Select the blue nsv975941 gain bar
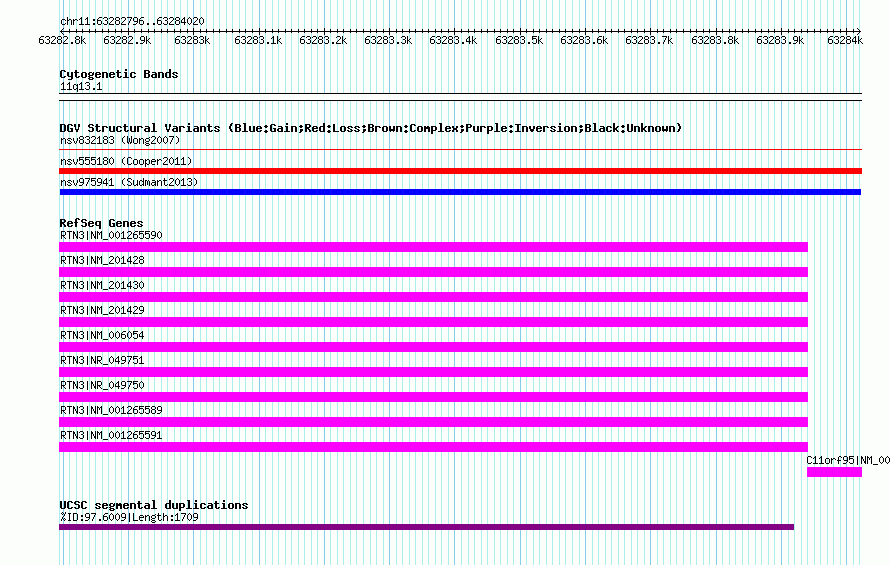The width and height of the screenshot is (890, 565). 460,192
